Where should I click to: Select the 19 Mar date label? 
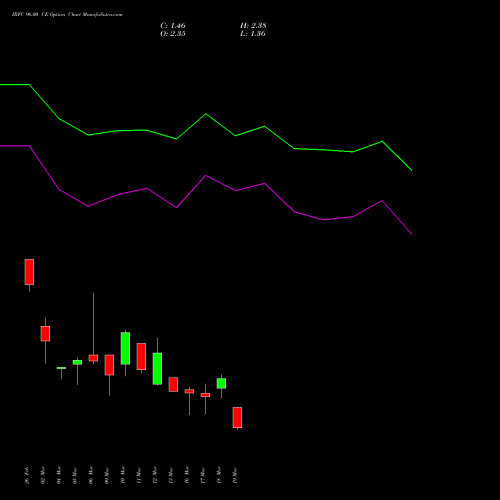(235, 475)
